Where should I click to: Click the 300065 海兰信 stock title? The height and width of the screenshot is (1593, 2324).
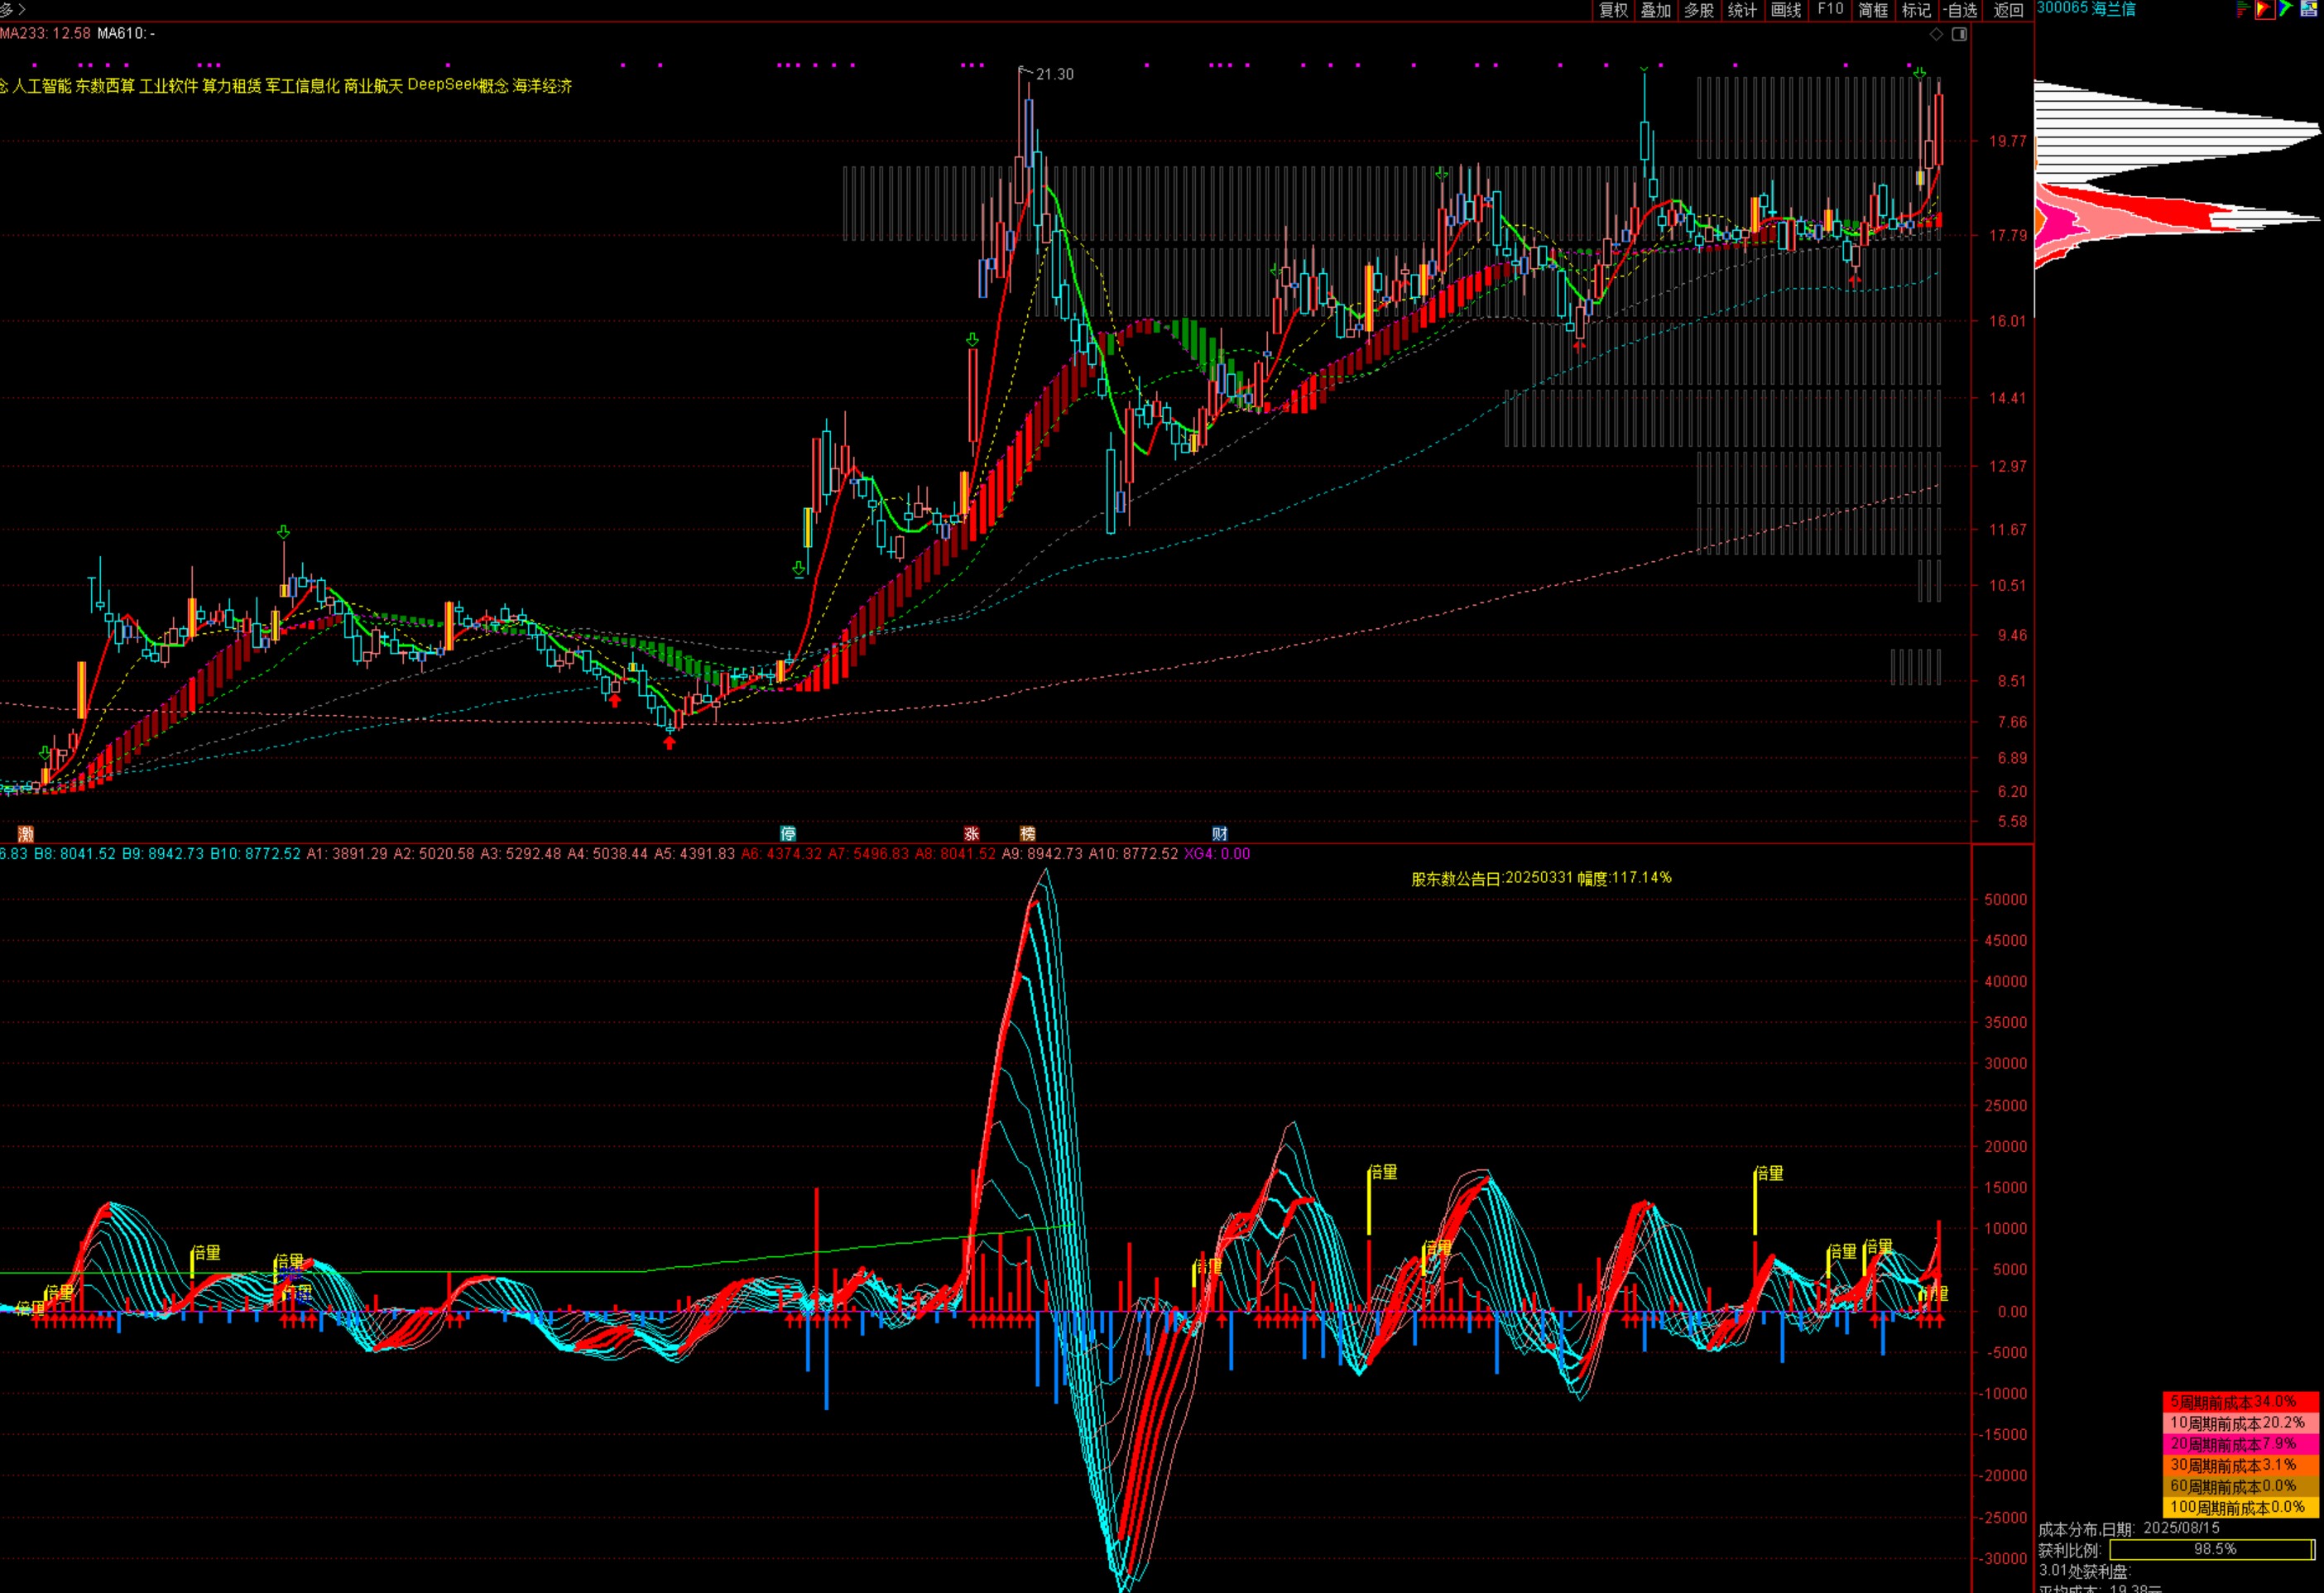pyautogui.click(x=2086, y=9)
